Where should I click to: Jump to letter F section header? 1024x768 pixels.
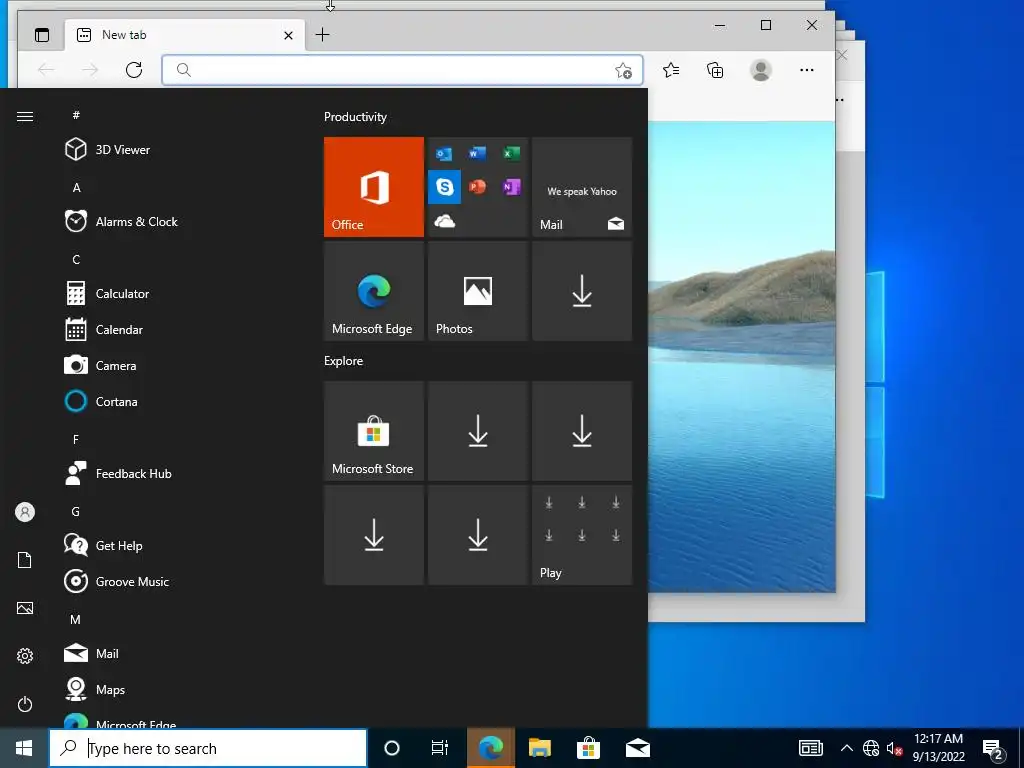(x=76, y=440)
